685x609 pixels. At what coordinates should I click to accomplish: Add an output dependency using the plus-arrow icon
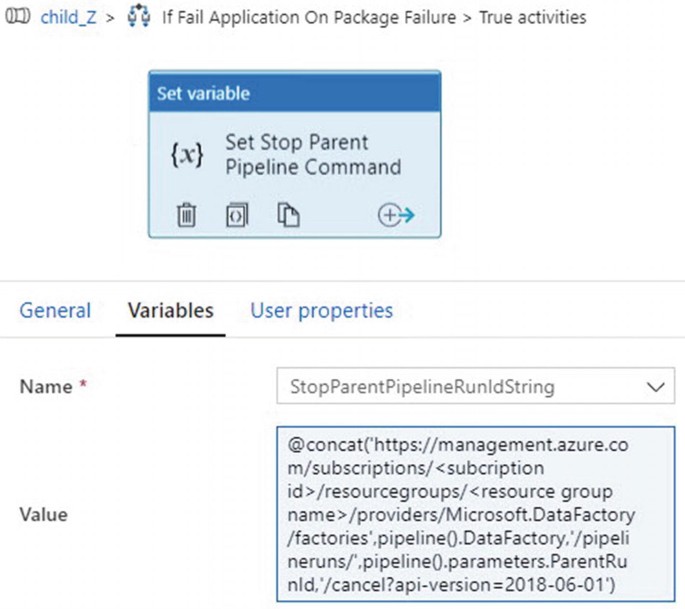coord(396,215)
